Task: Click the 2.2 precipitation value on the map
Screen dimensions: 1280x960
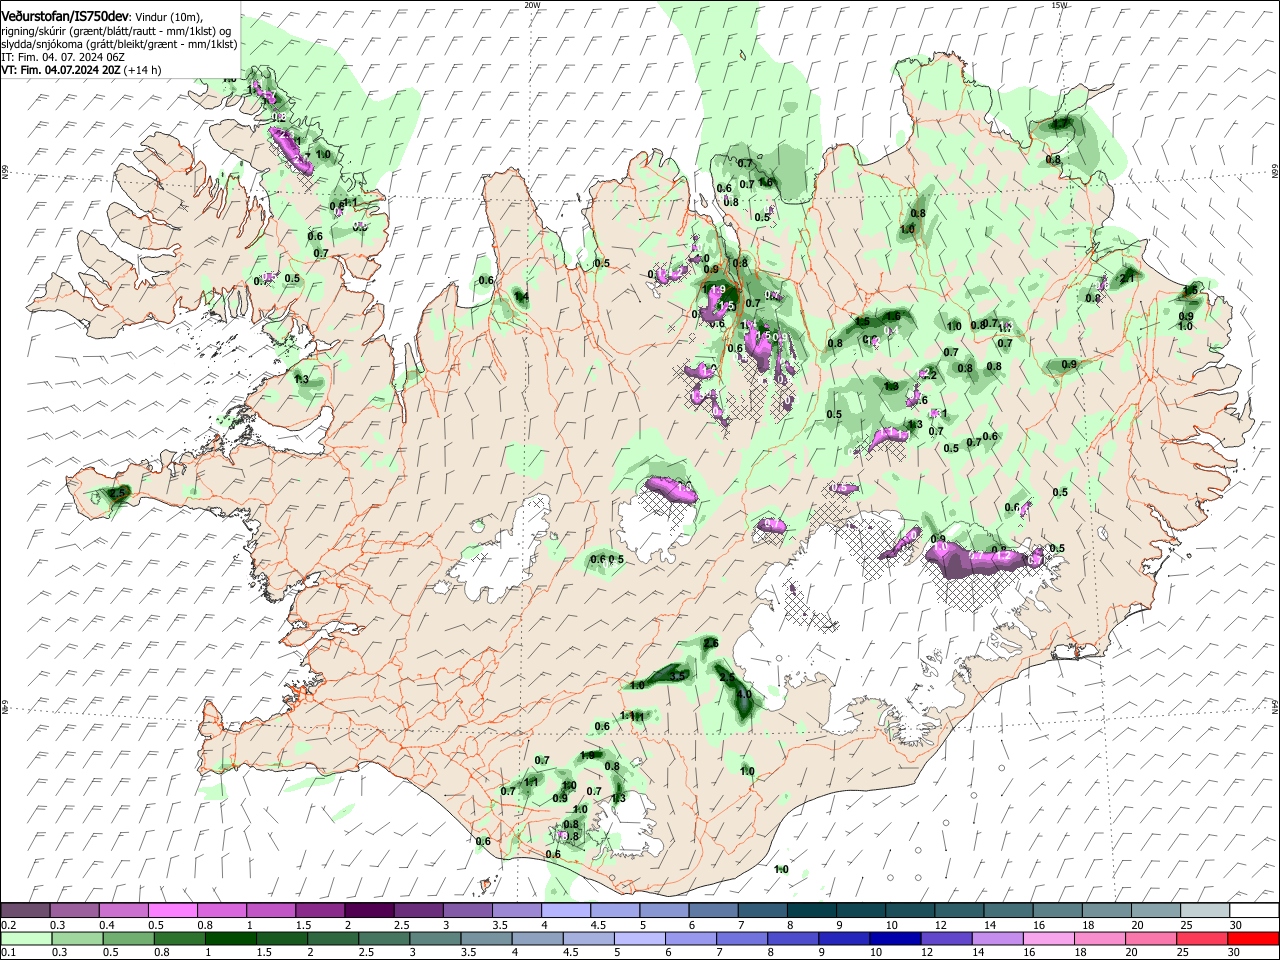Action: click(929, 374)
